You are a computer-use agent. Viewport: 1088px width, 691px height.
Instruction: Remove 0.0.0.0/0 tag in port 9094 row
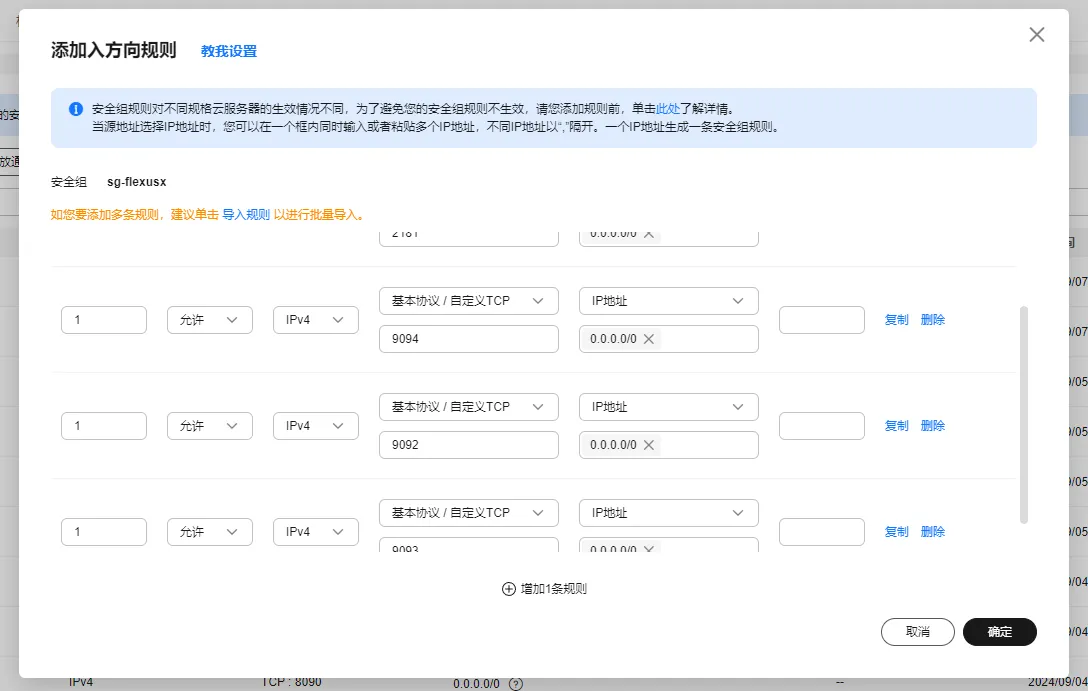point(649,339)
